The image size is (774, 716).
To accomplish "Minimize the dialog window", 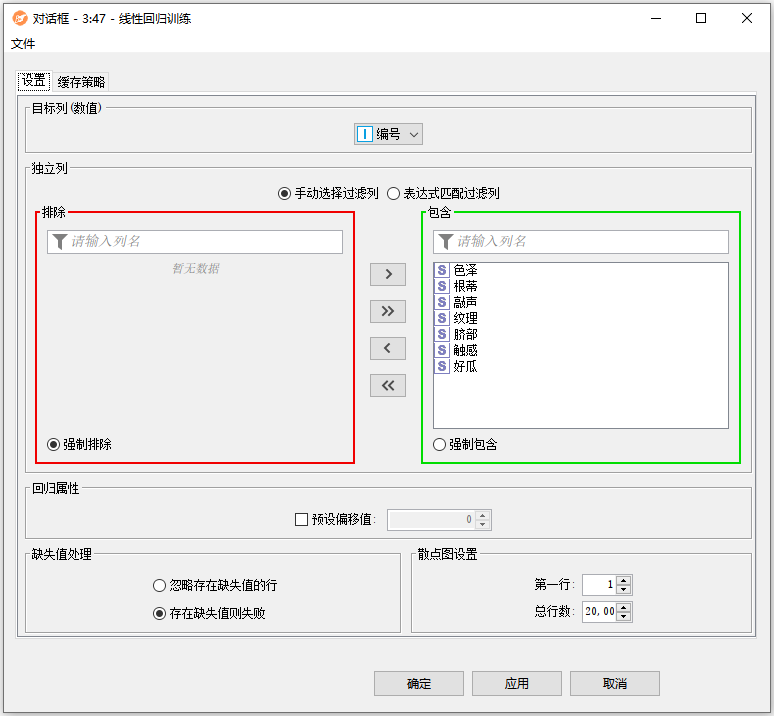I will click(656, 18).
